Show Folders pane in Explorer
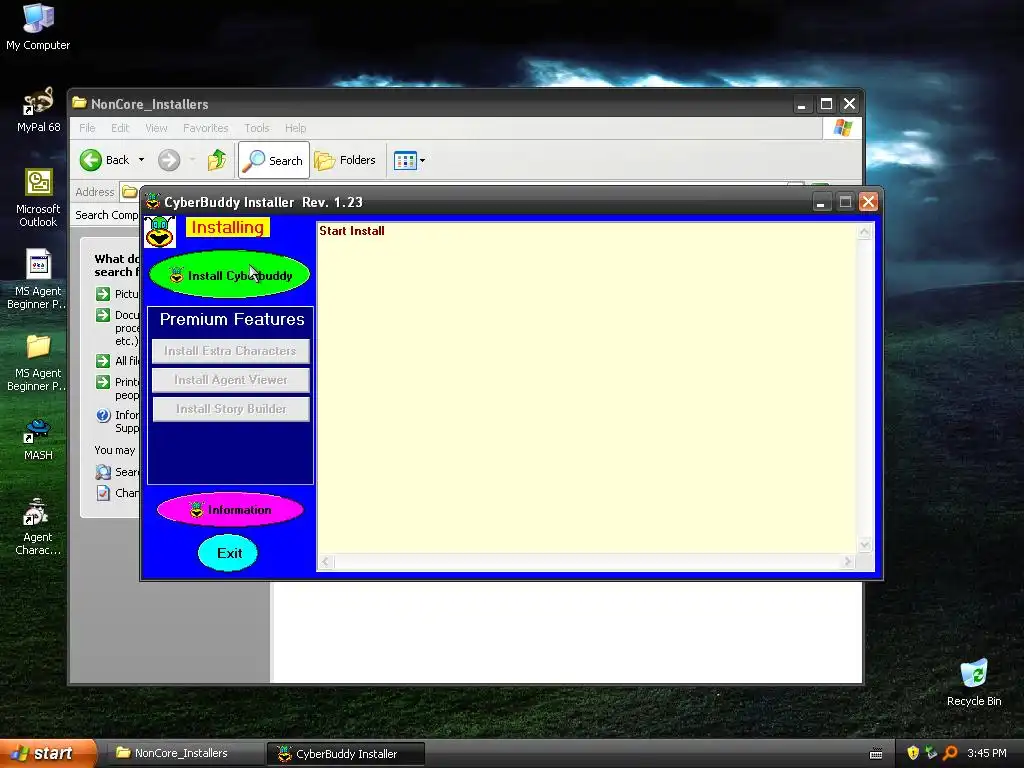 click(345, 160)
